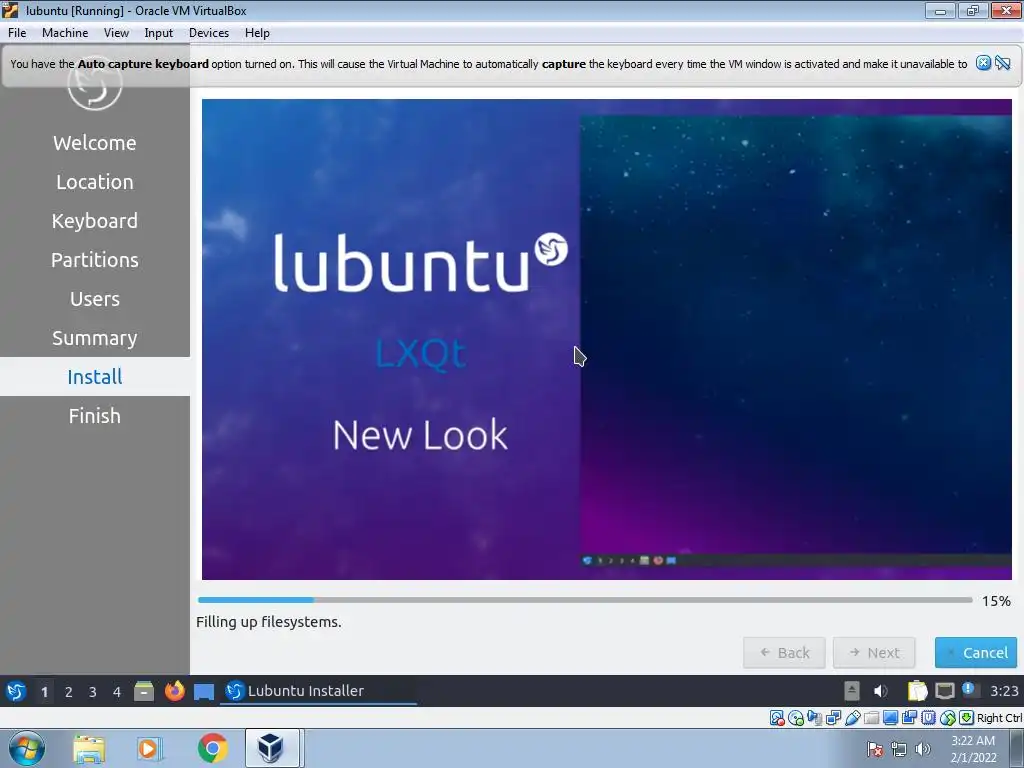1024x768 pixels.
Task: Open the clipboard manager in Lubuntu tray
Action: [x=917, y=690]
